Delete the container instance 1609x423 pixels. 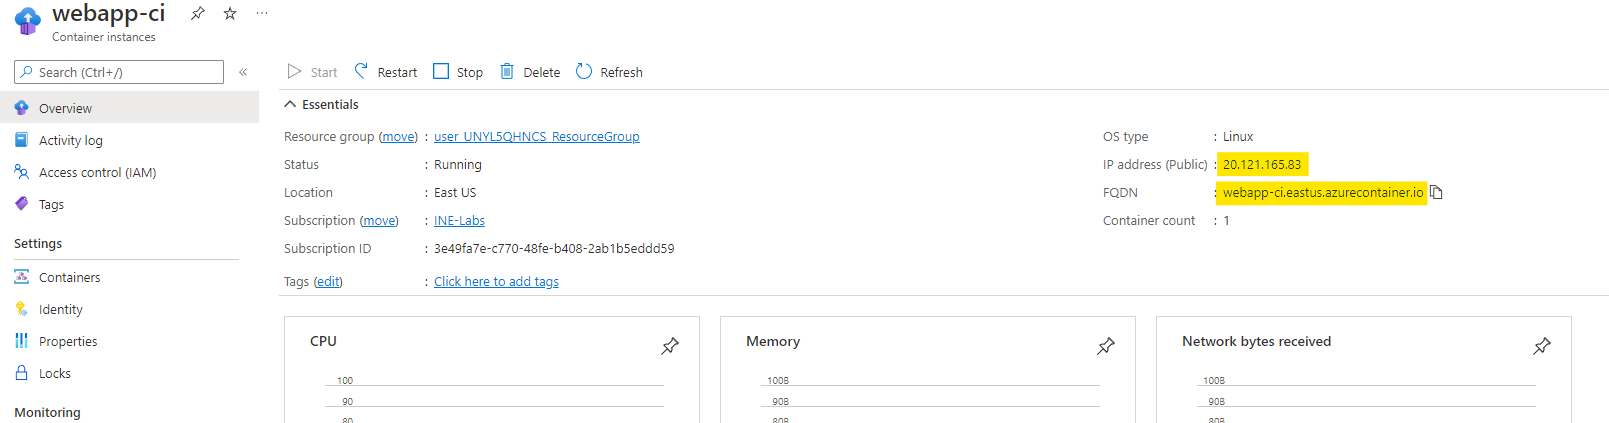(x=530, y=72)
